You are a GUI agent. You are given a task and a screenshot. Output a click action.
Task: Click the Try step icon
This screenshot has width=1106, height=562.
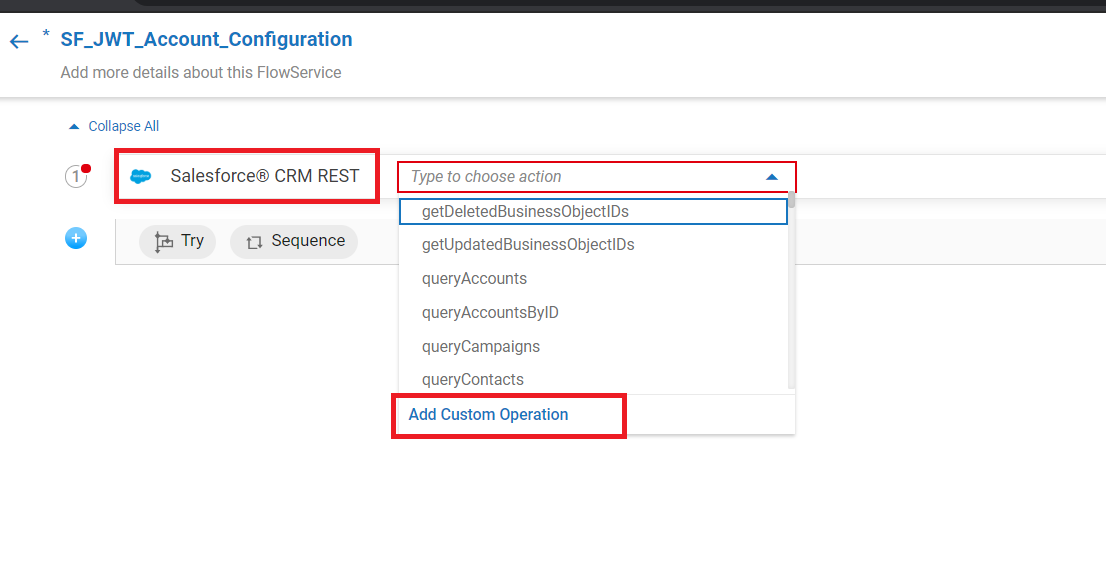164,241
